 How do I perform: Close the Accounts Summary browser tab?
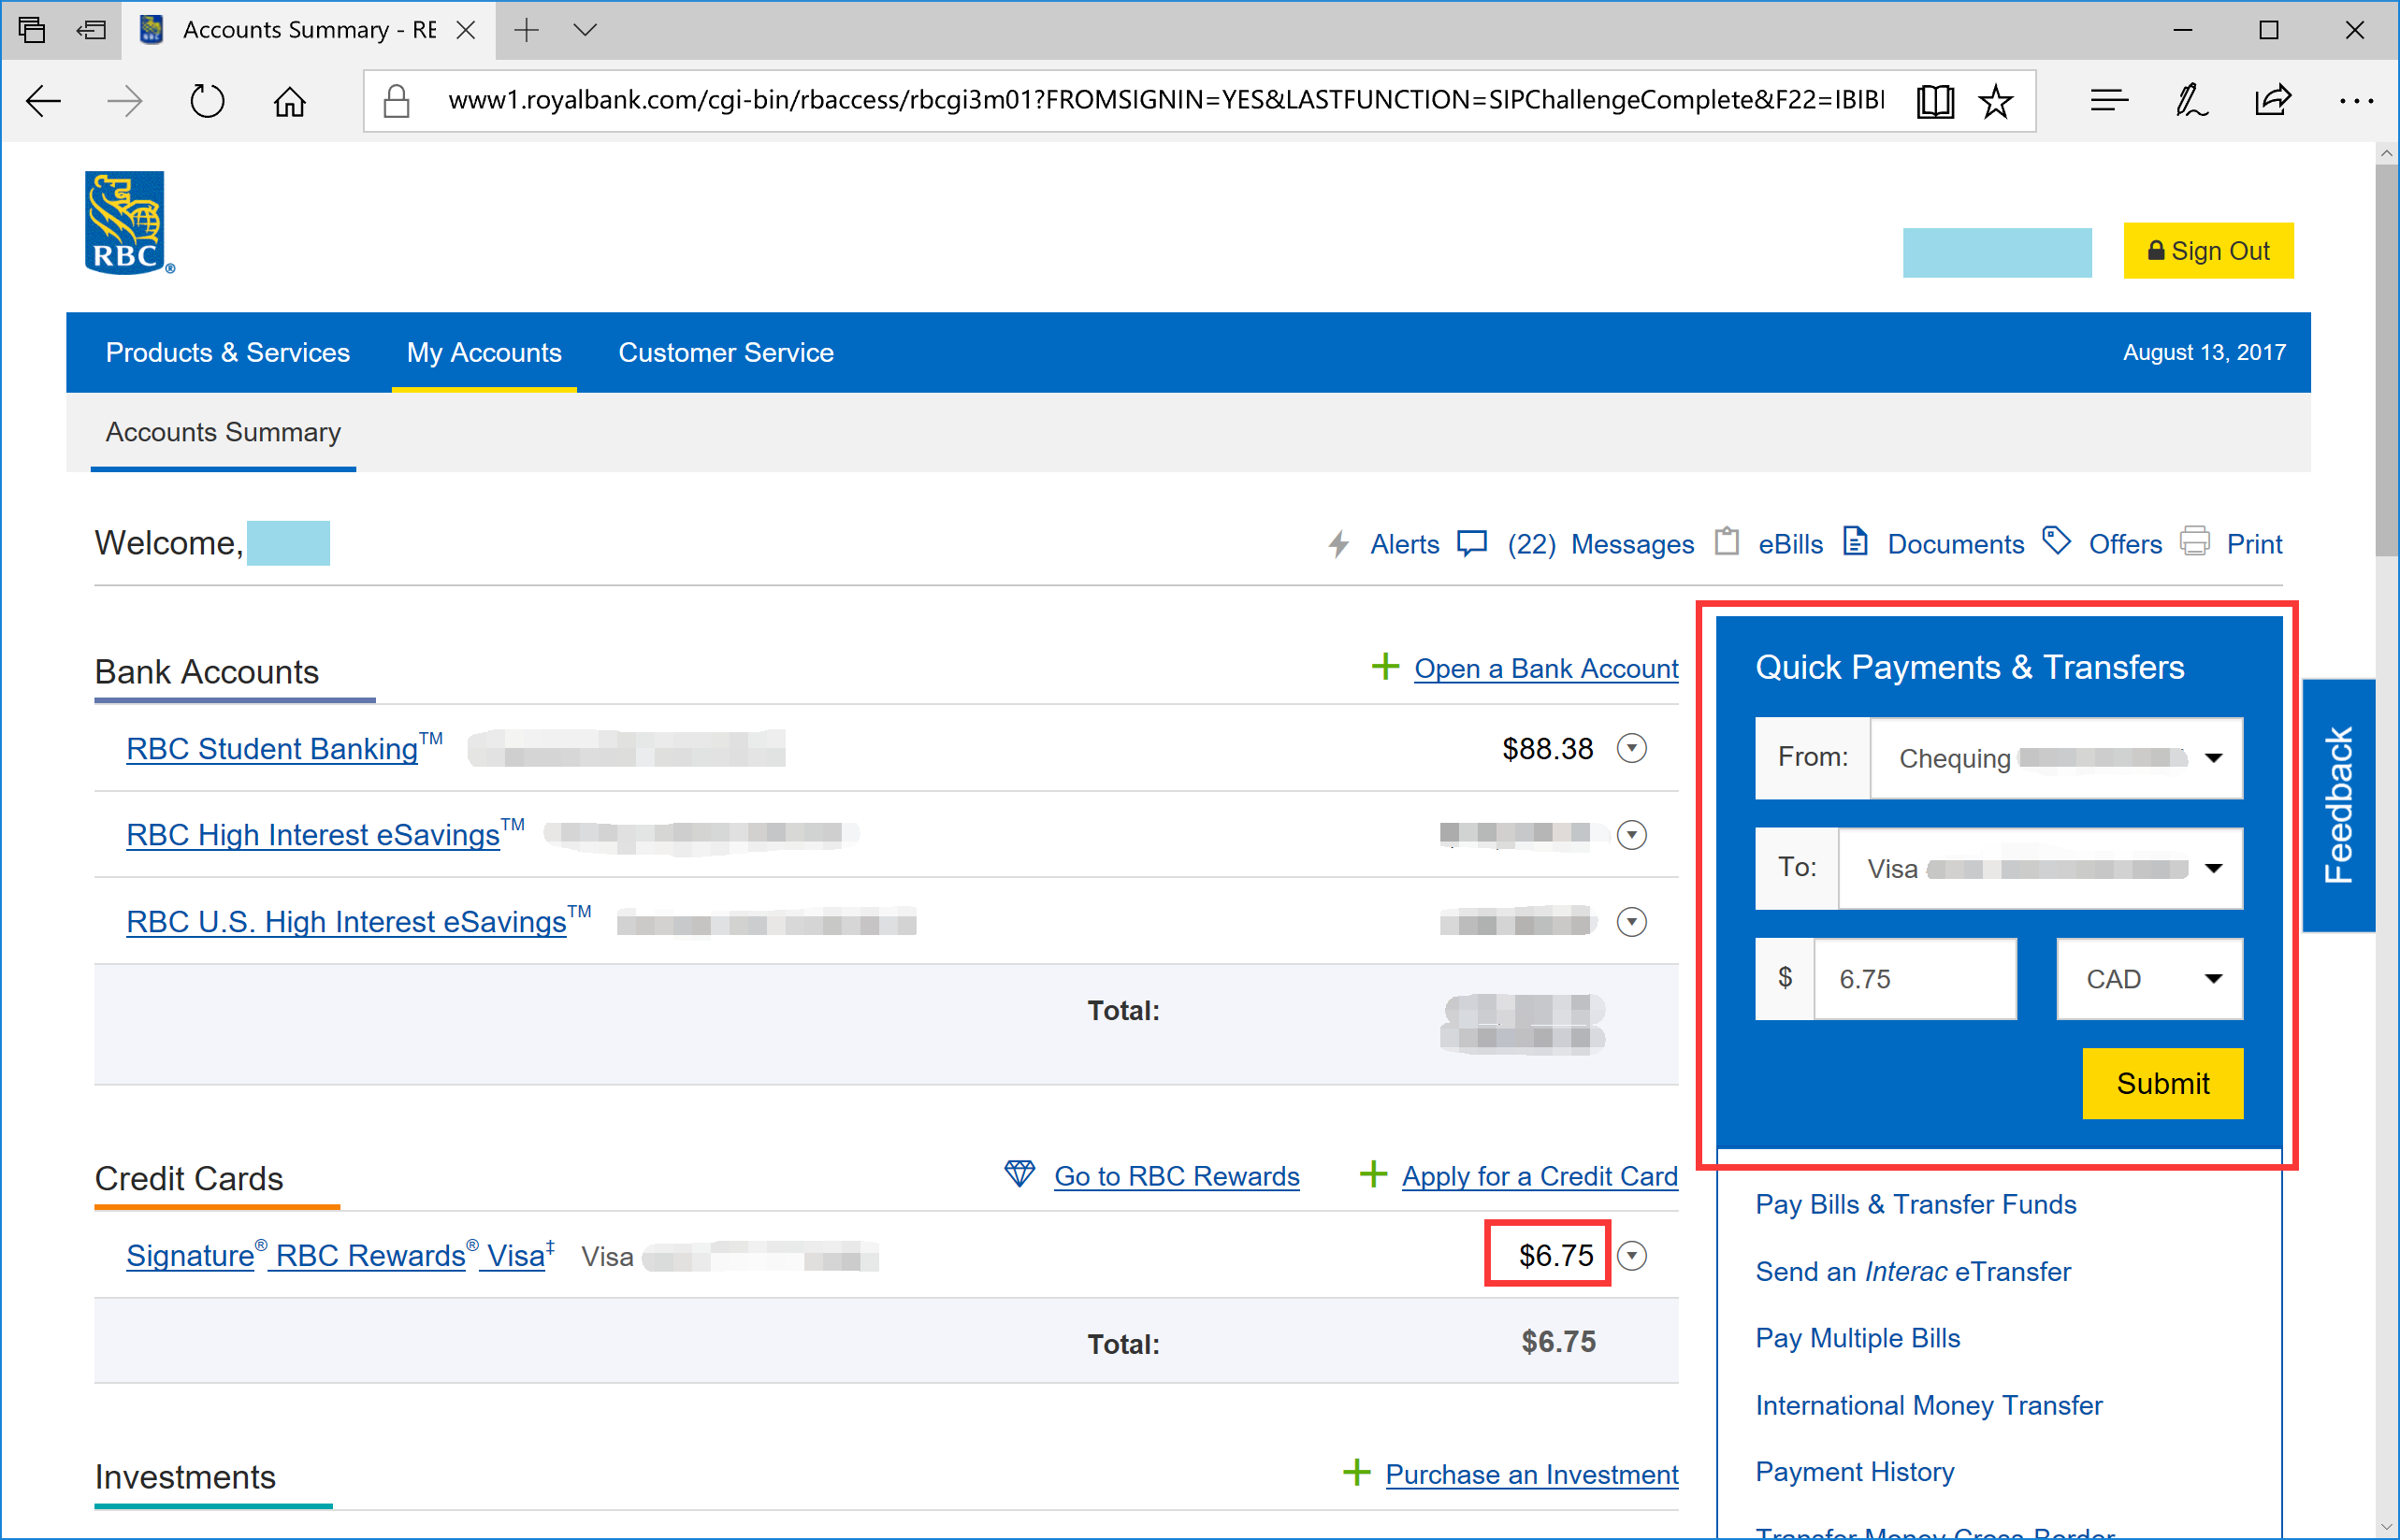coord(465,30)
